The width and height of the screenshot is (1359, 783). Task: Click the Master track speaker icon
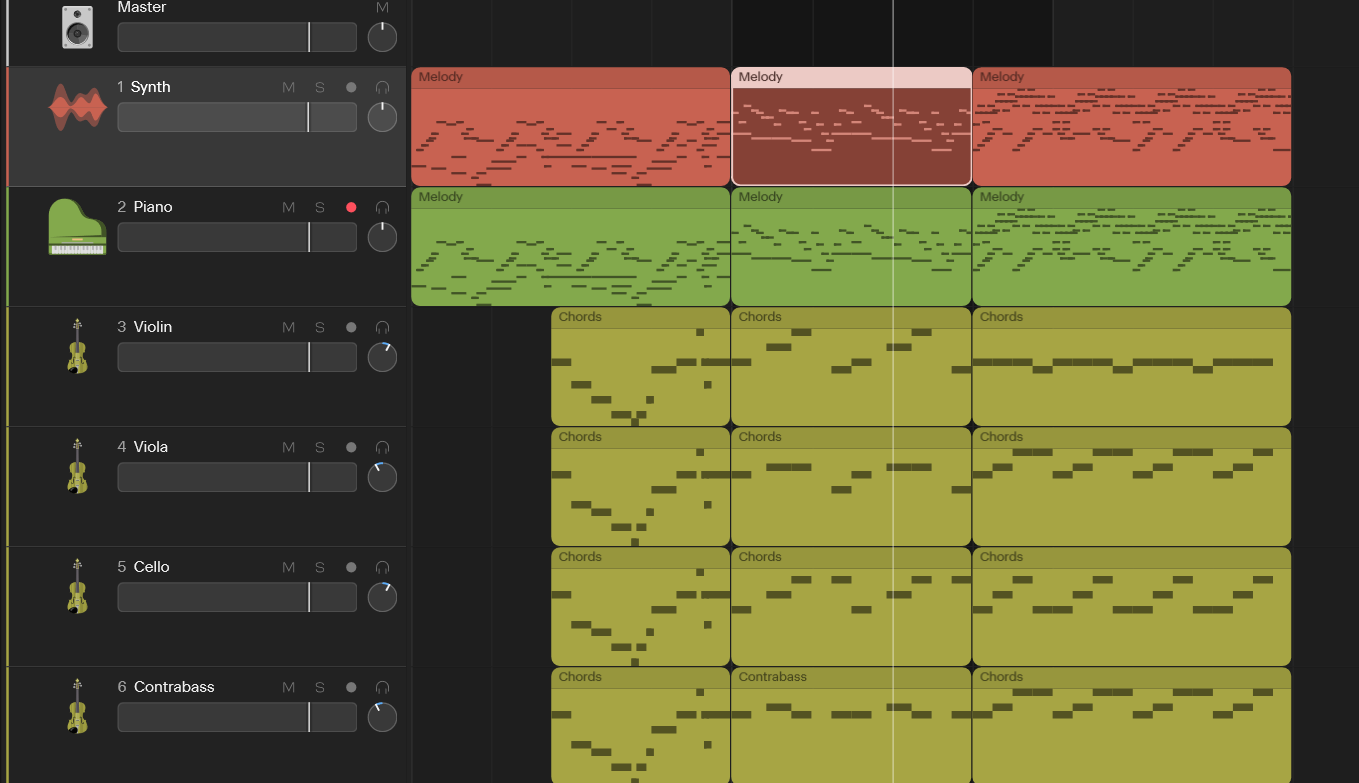coord(77,27)
